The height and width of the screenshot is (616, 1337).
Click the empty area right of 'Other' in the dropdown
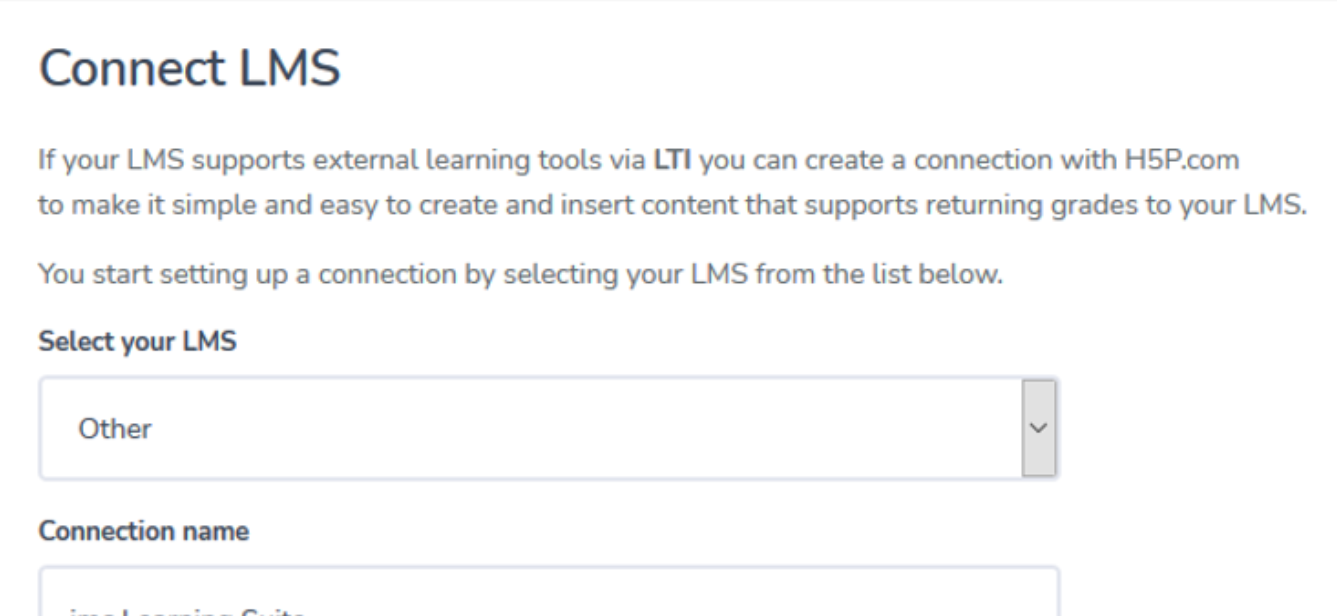coord(600,428)
